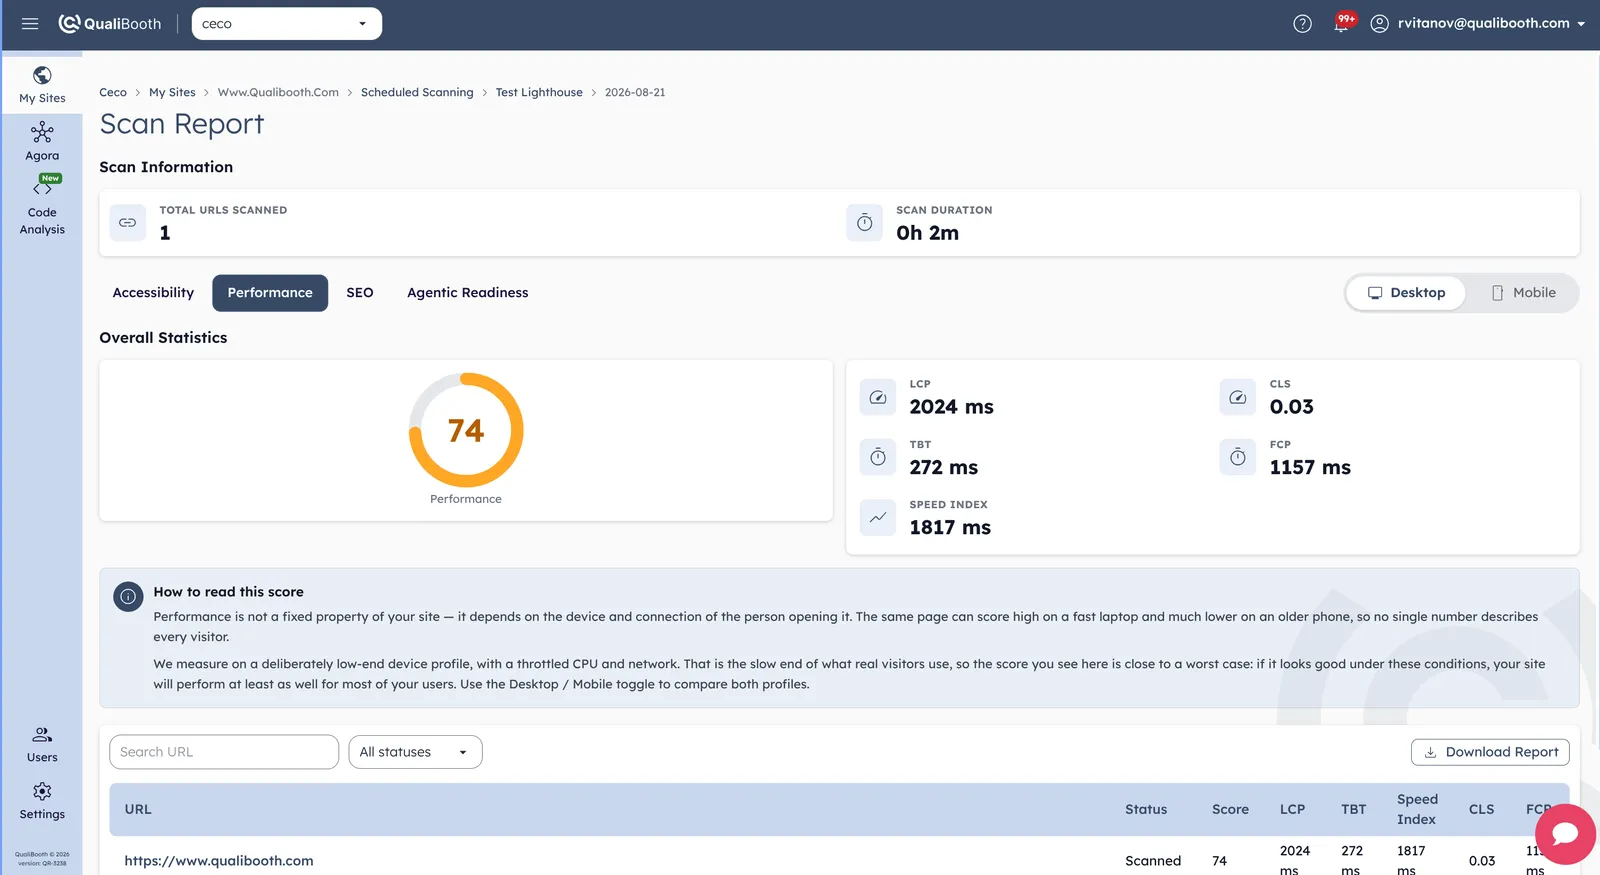Click the performance score 74 gauge

tap(466, 430)
